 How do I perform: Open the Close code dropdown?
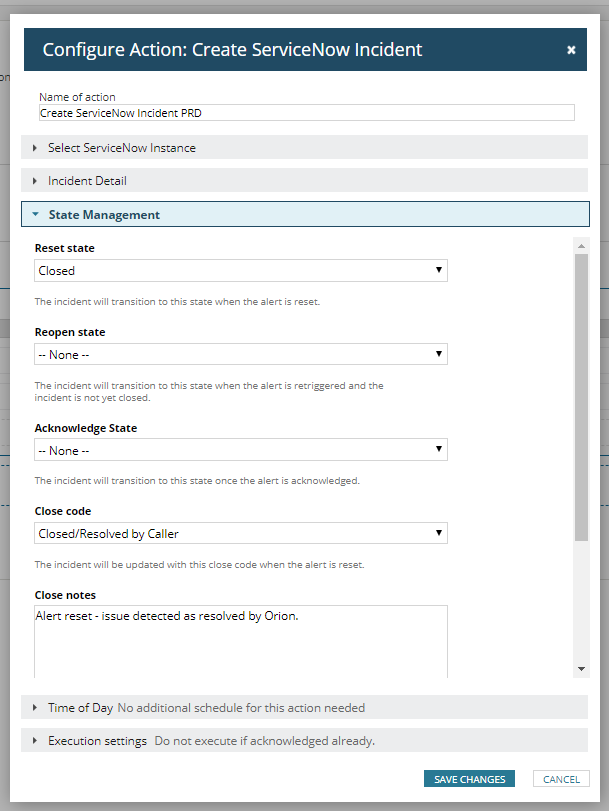point(241,533)
